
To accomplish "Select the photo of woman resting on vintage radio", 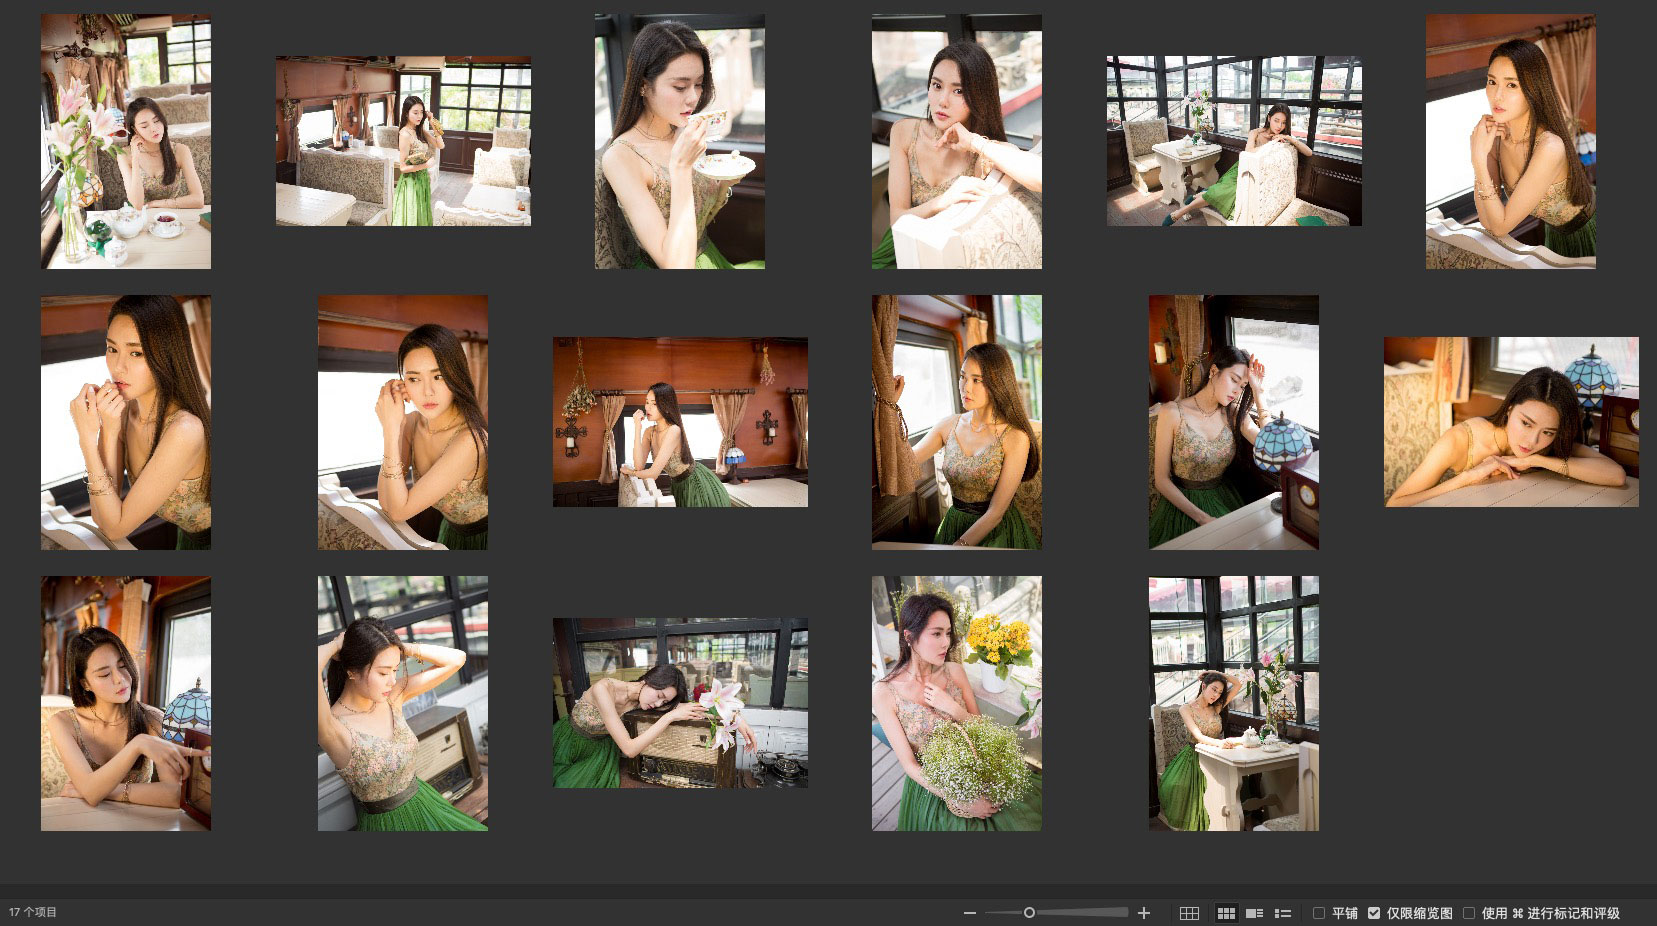I will click(680, 703).
